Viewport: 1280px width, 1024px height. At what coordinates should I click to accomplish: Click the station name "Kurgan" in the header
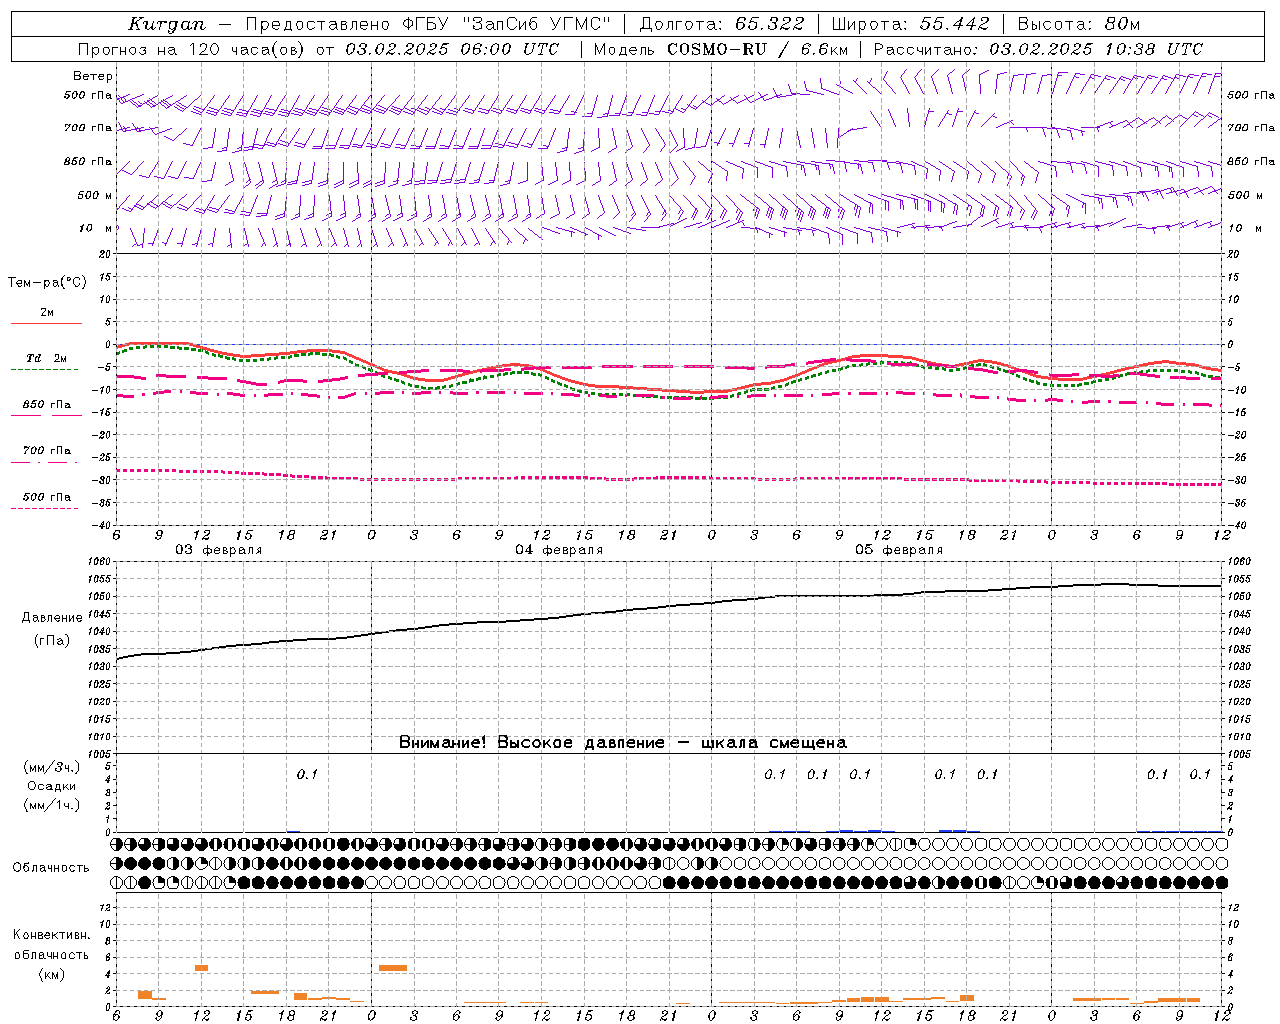click(x=167, y=24)
